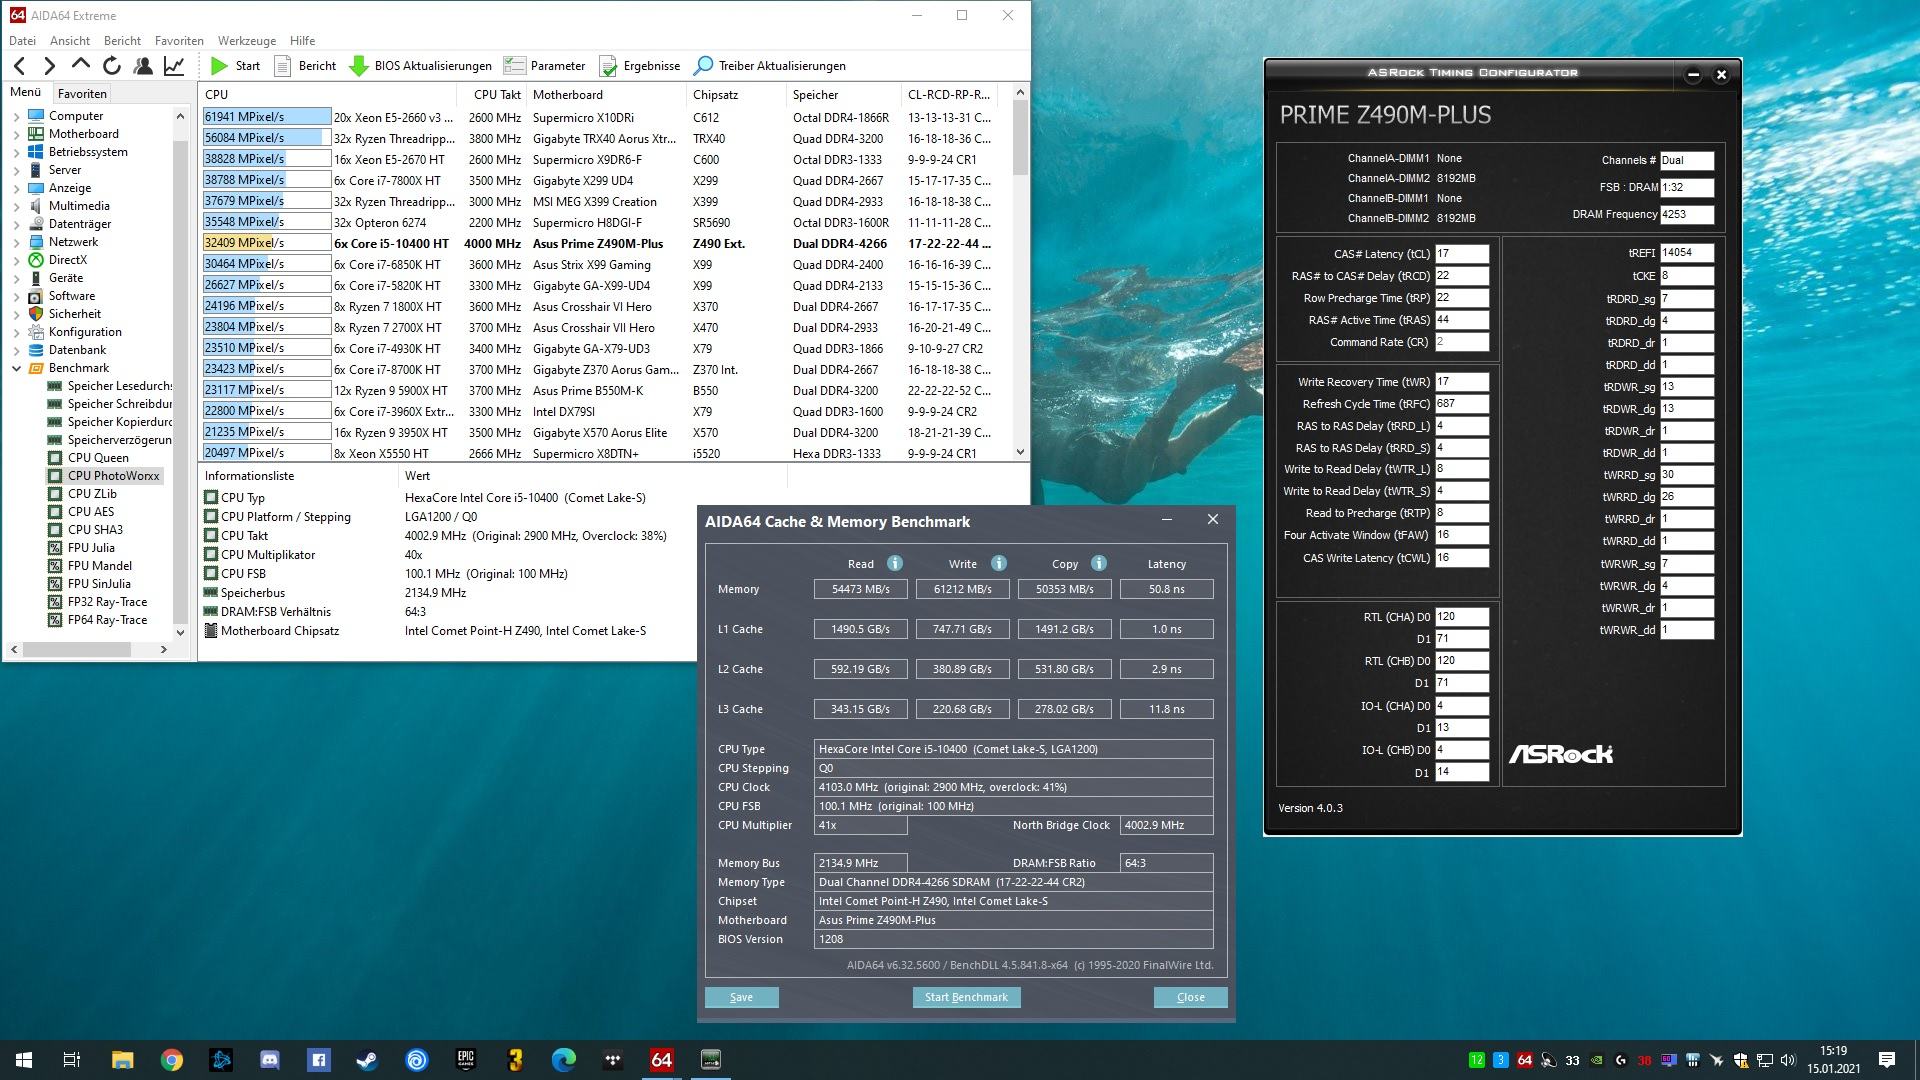Switch to the Favoriten sidebar tab
Viewport: 1920px width, 1080px height.
pos(82,93)
